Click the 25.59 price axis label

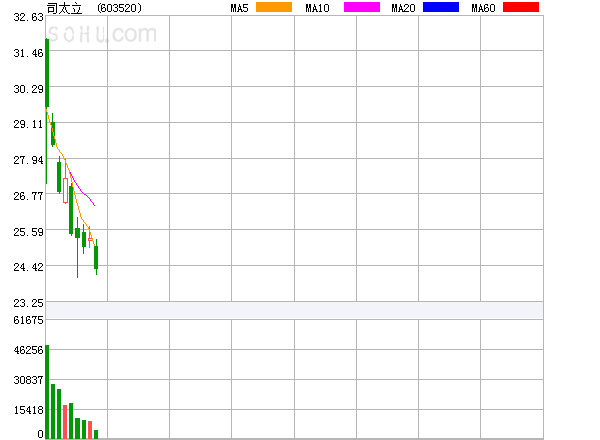point(28,232)
